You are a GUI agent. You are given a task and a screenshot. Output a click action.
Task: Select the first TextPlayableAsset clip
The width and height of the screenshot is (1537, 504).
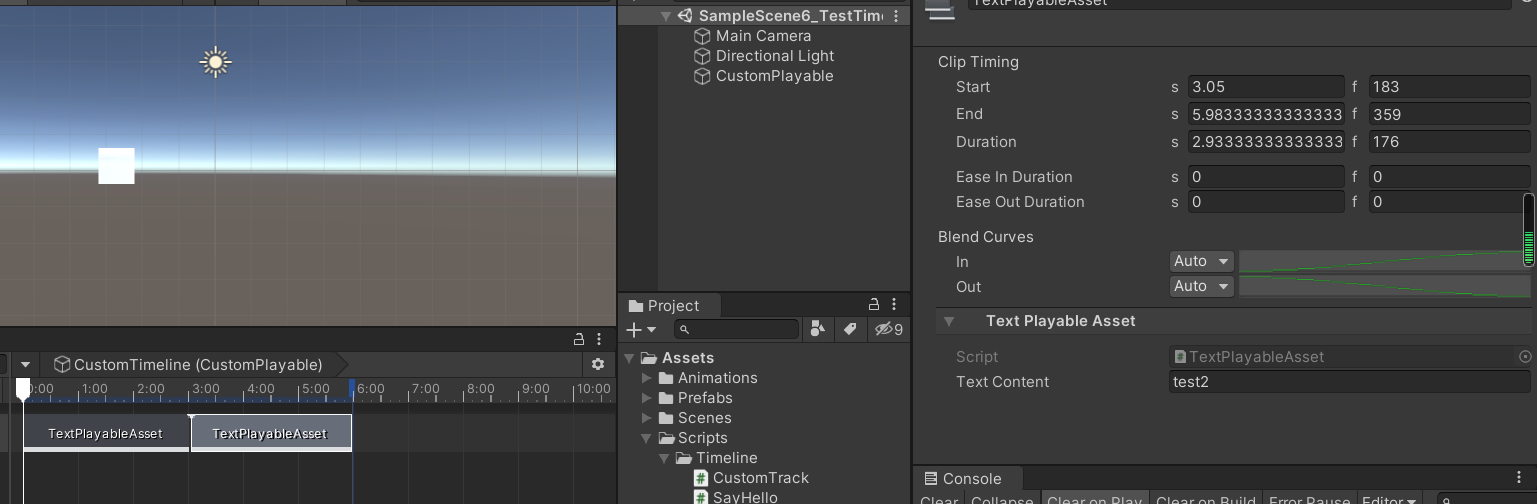point(105,433)
